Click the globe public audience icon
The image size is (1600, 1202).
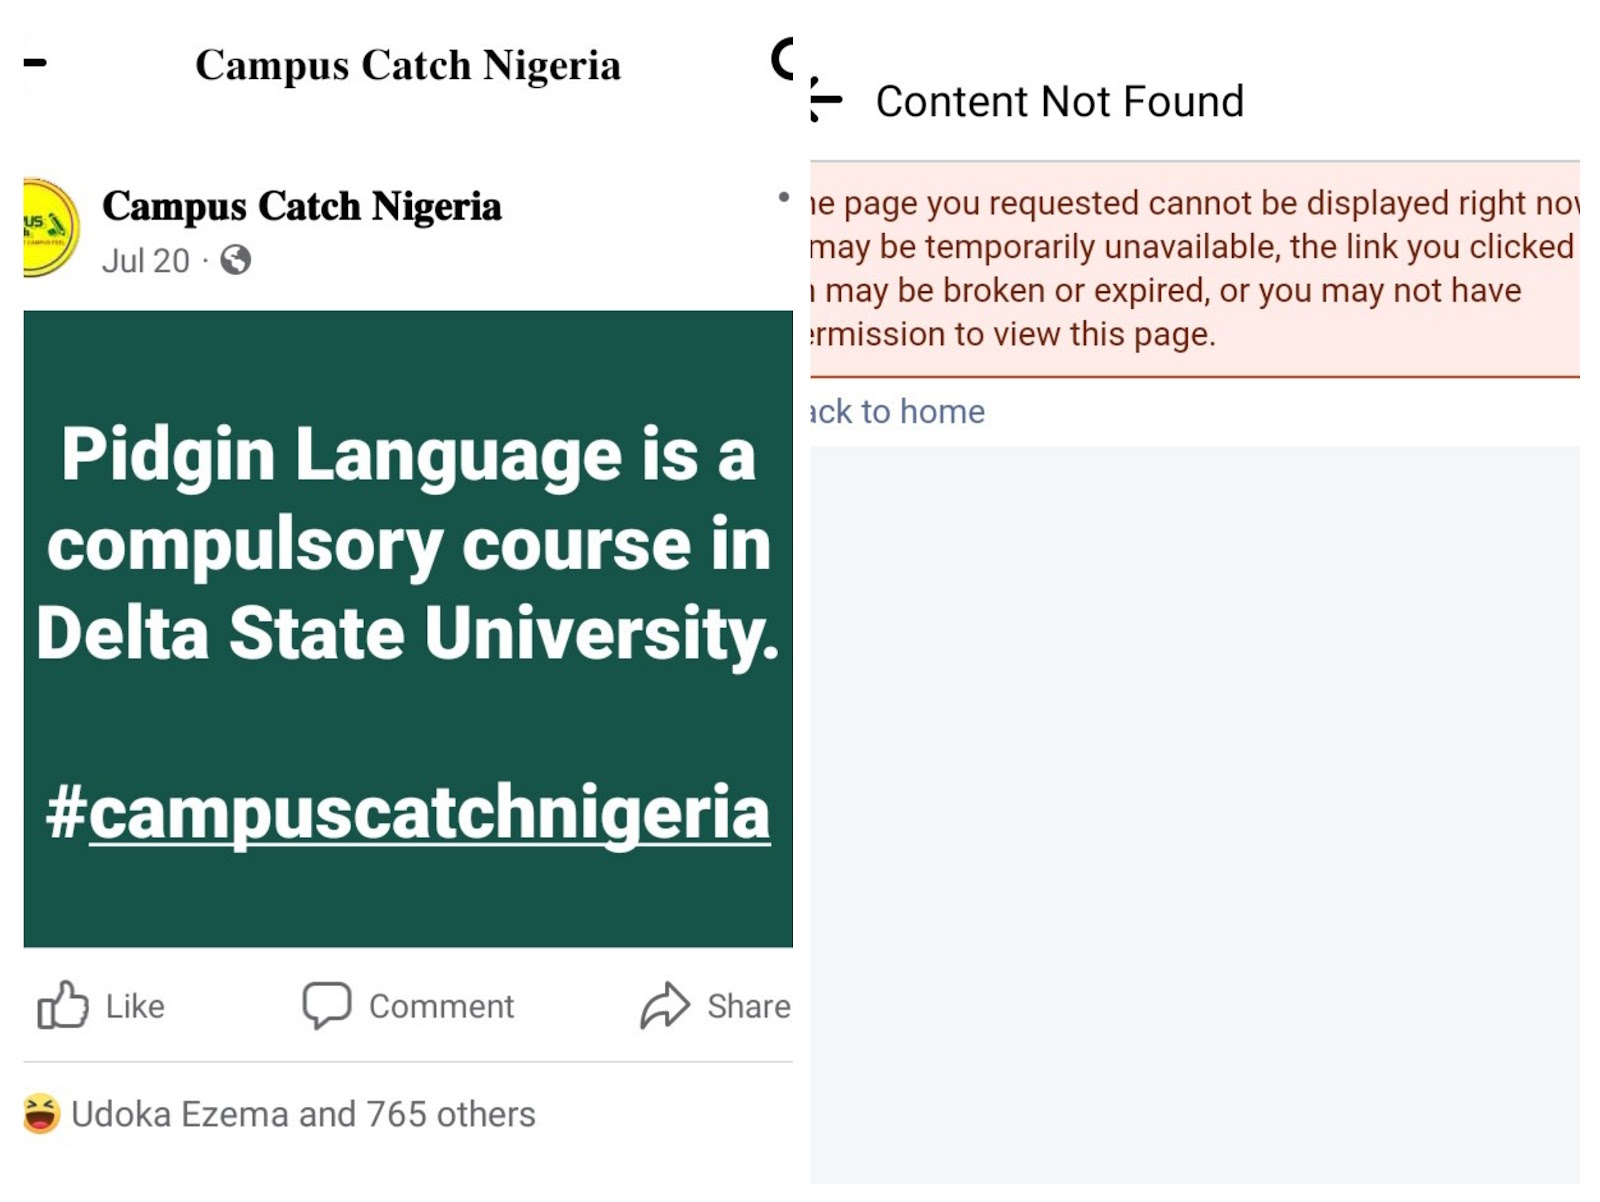[236, 260]
